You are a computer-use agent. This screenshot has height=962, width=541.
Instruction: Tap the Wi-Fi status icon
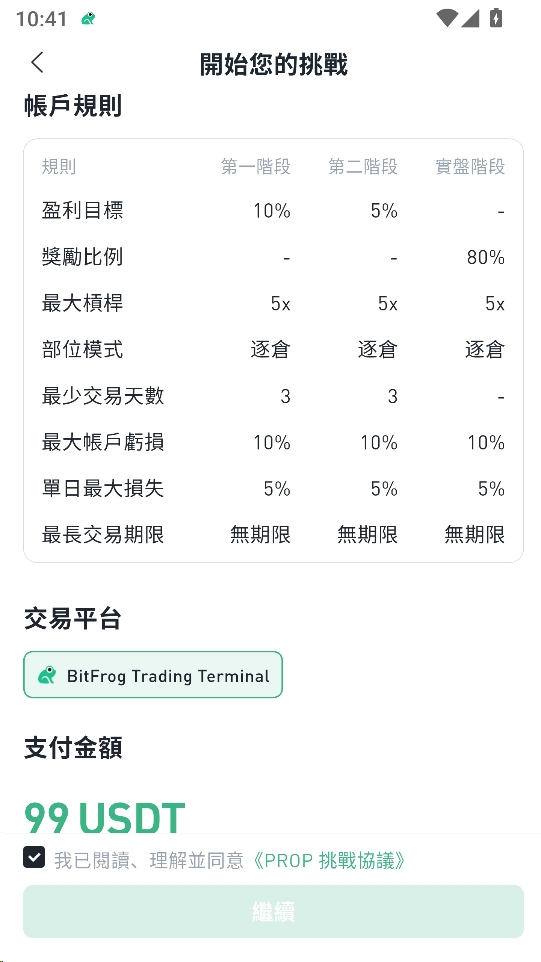pyautogui.click(x=447, y=18)
